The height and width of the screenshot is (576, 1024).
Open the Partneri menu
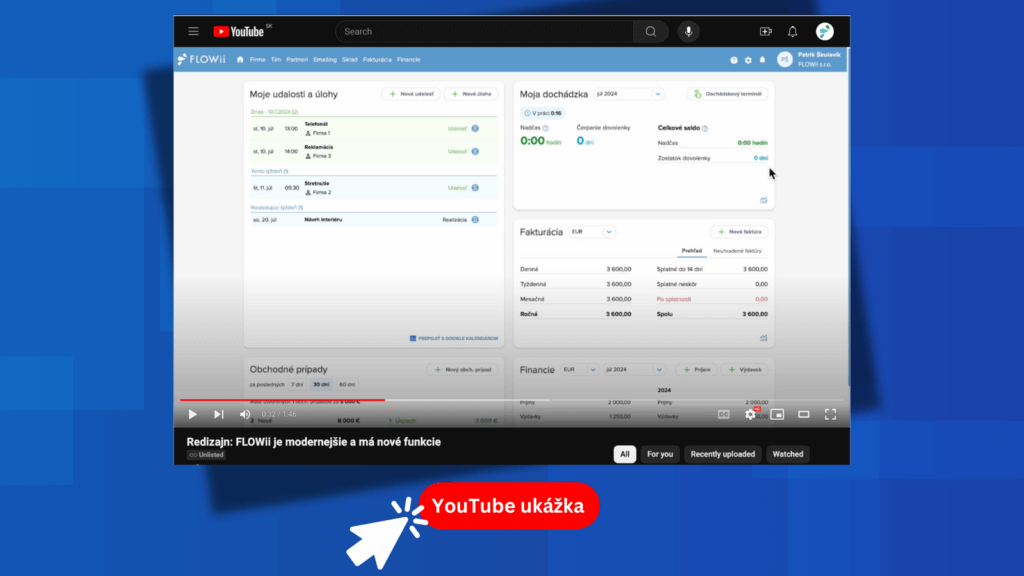(296, 60)
